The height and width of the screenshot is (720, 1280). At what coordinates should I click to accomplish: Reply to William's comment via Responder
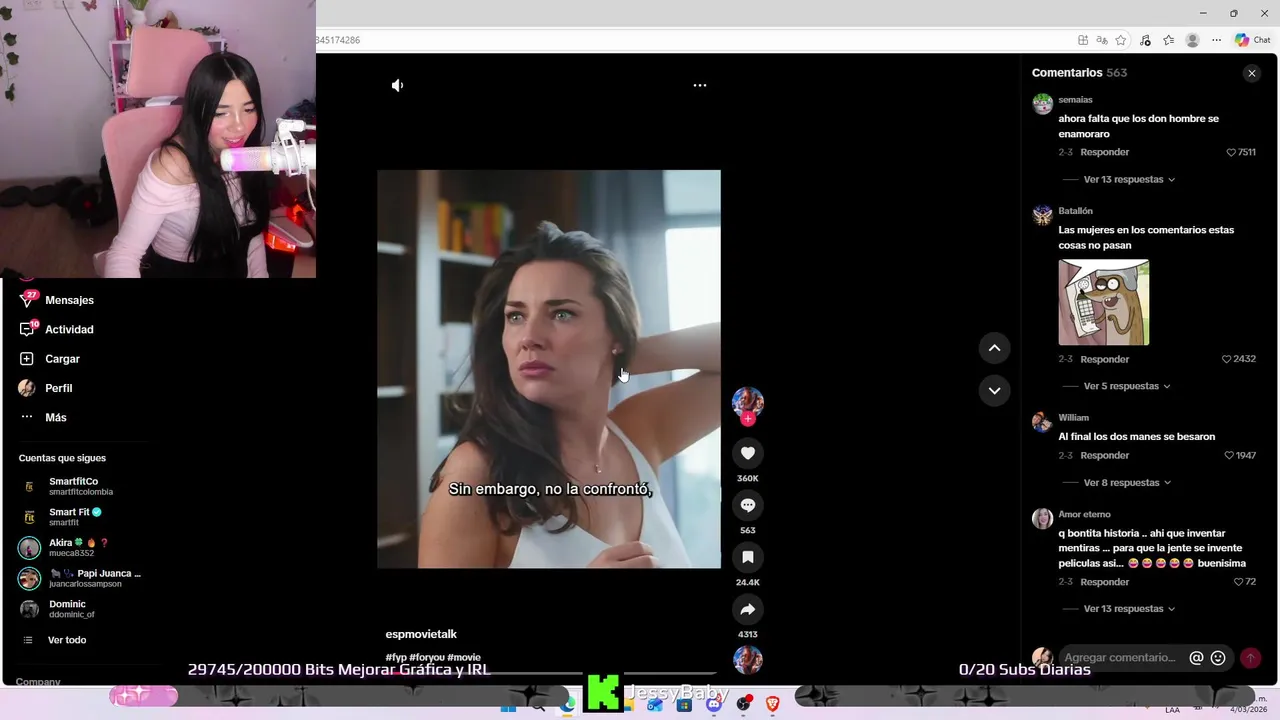click(1104, 455)
